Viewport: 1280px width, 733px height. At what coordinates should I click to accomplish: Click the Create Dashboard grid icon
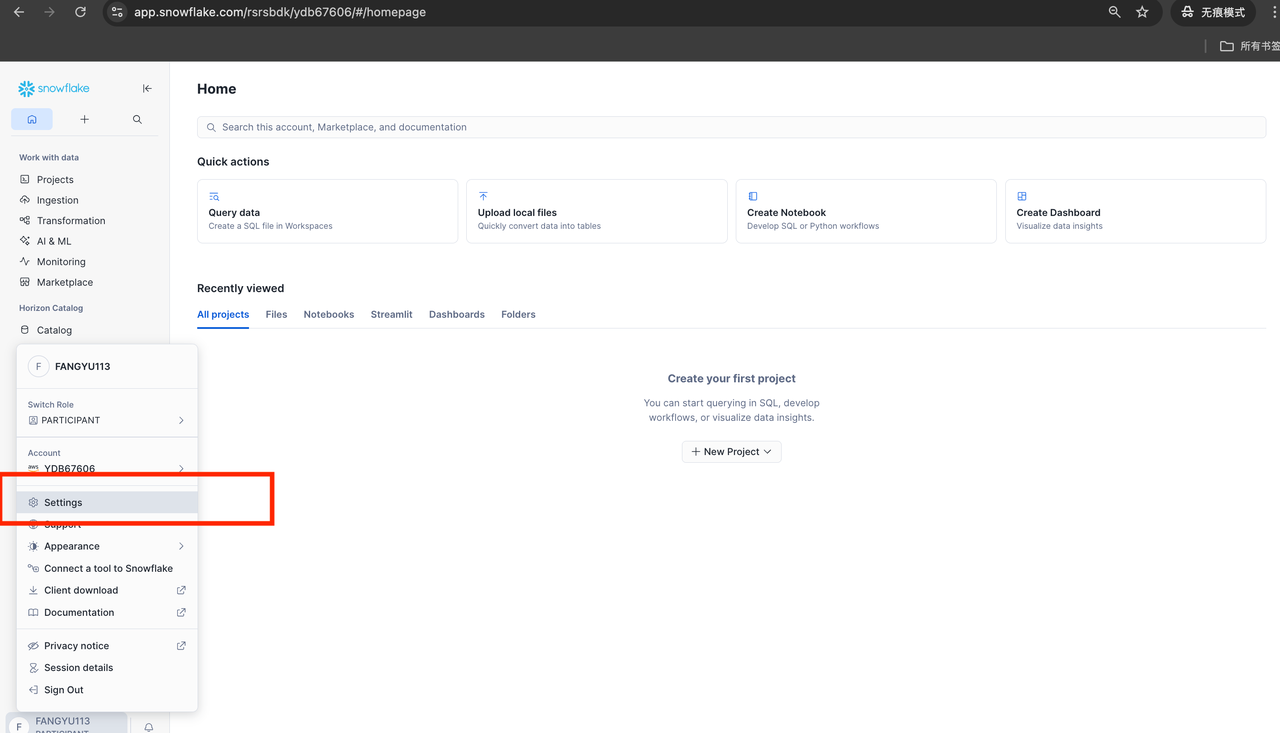click(x=1022, y=196)
